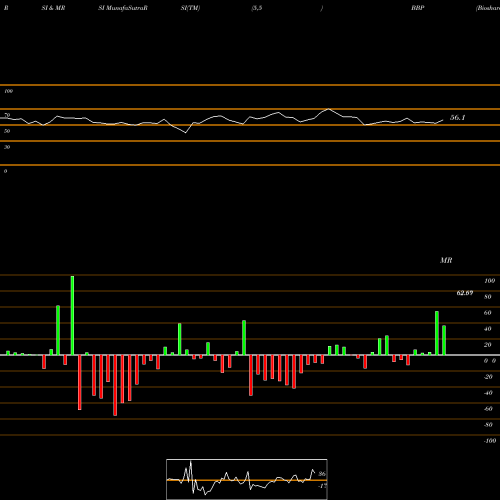500x500 pixels.
Task: Click the tallest green MR histogram bar
Action: 72,315
